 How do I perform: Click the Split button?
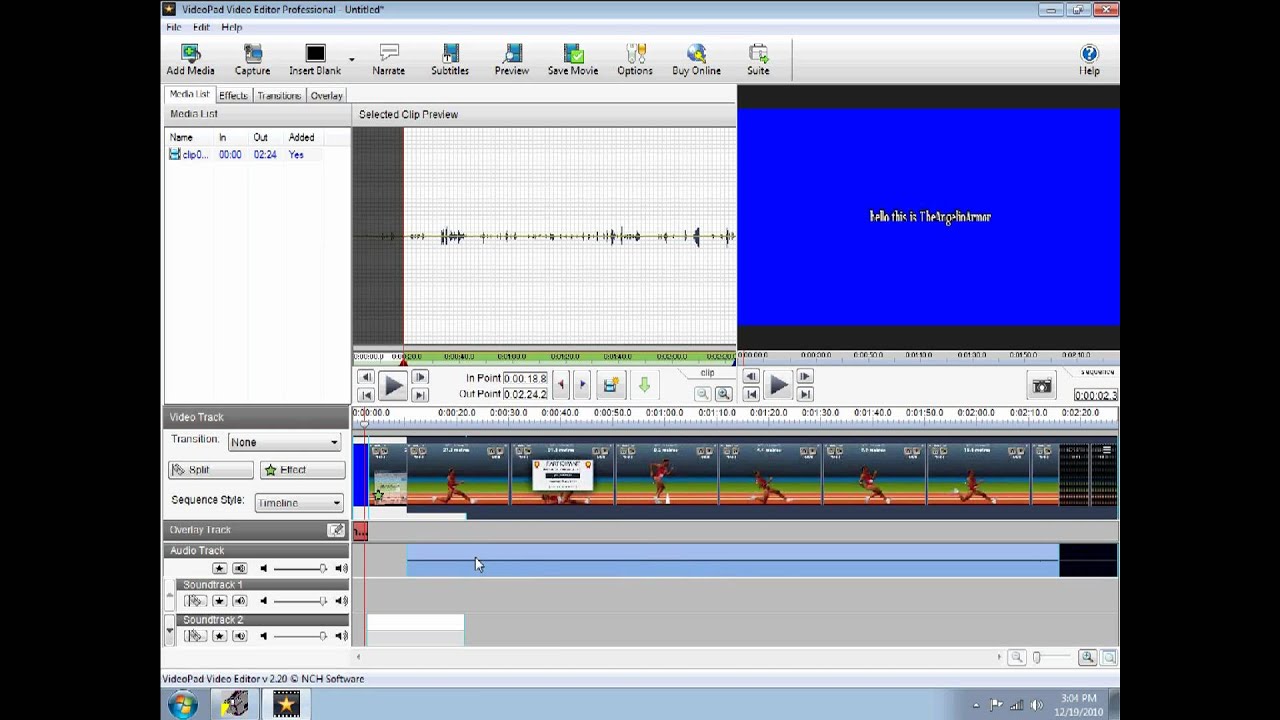(x=211, y=470)
